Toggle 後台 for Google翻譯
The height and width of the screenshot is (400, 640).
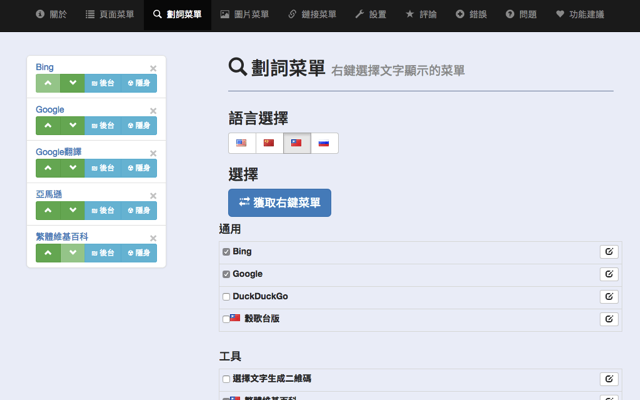click(x=103, y=168)
